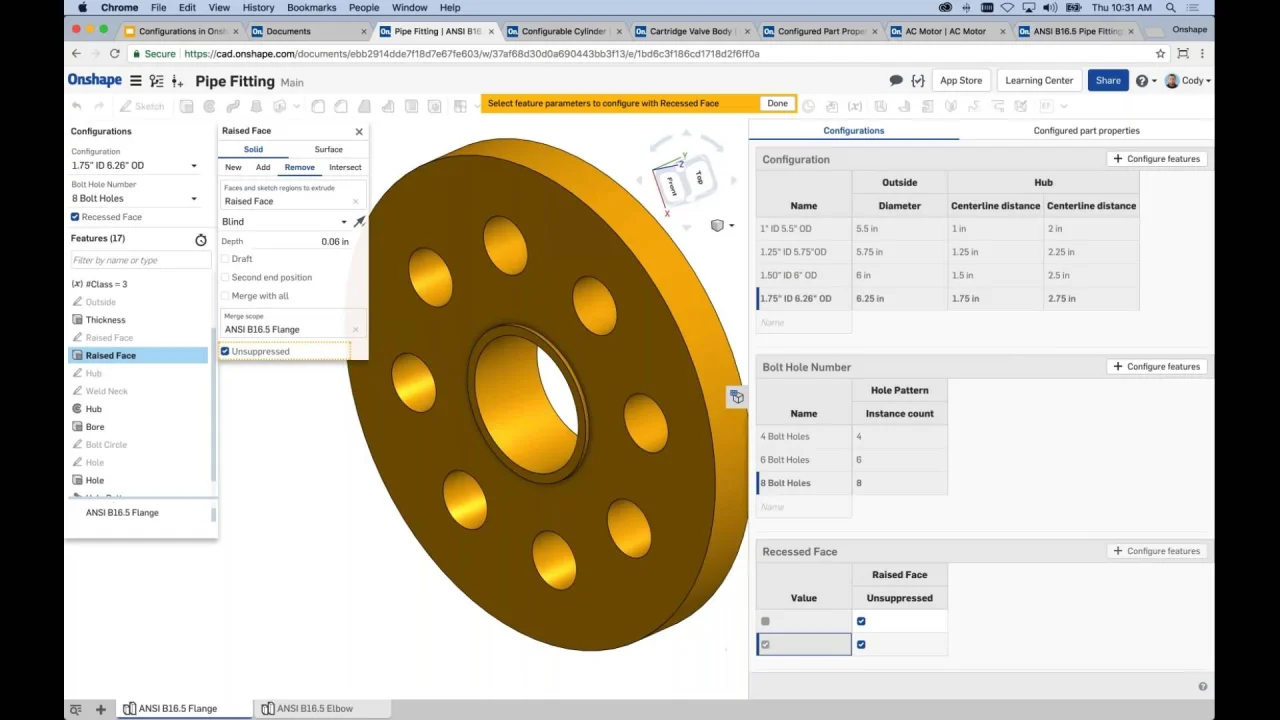
Task: Enable the Draft checkbox
Action: pyautogui.click(x=225, y=259)
